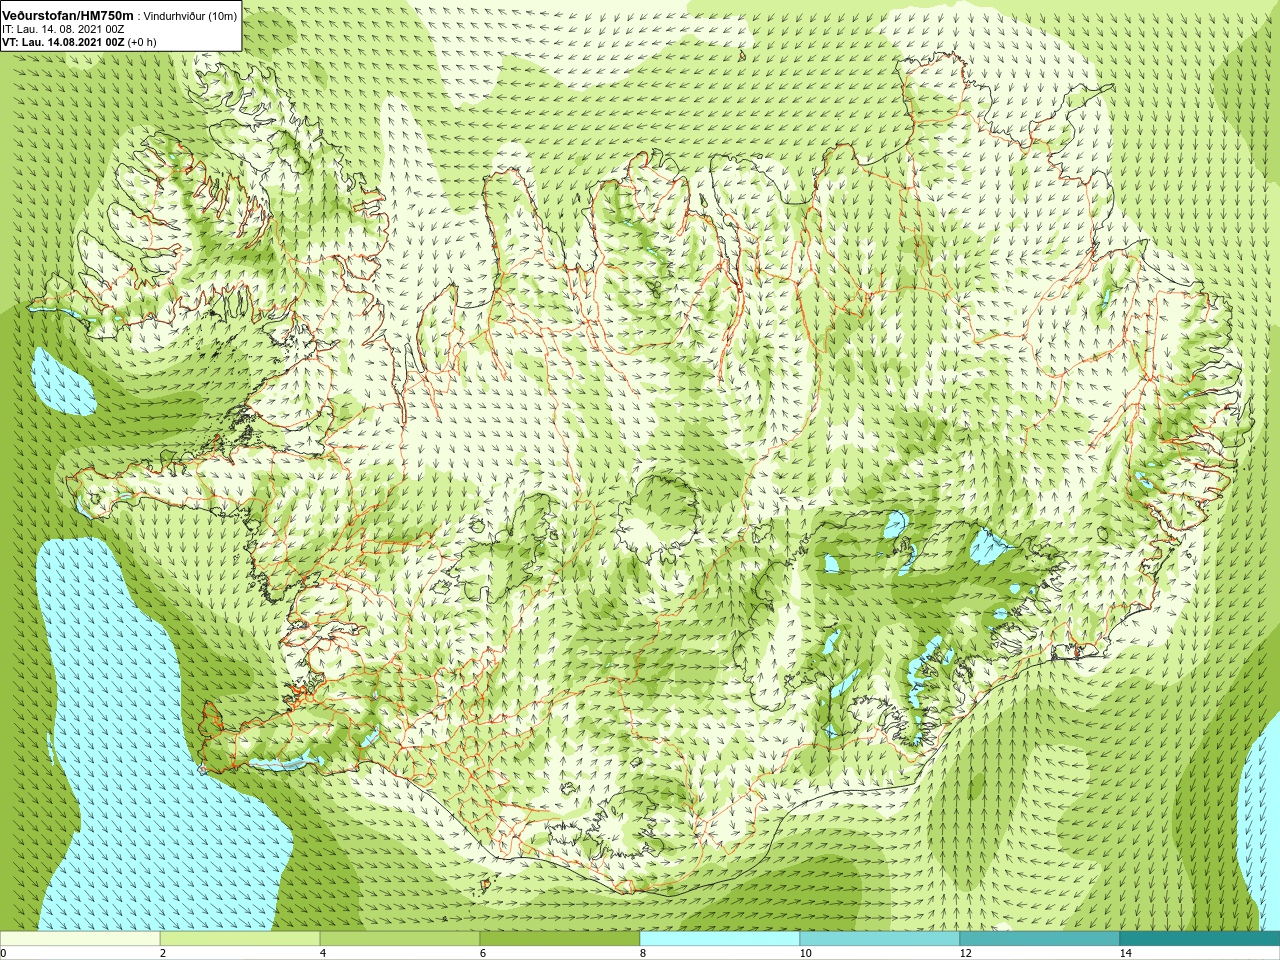Click the pale yellow 0–2 legend swatch
This screenshot has height=960, width=1280.
point(80,939)
